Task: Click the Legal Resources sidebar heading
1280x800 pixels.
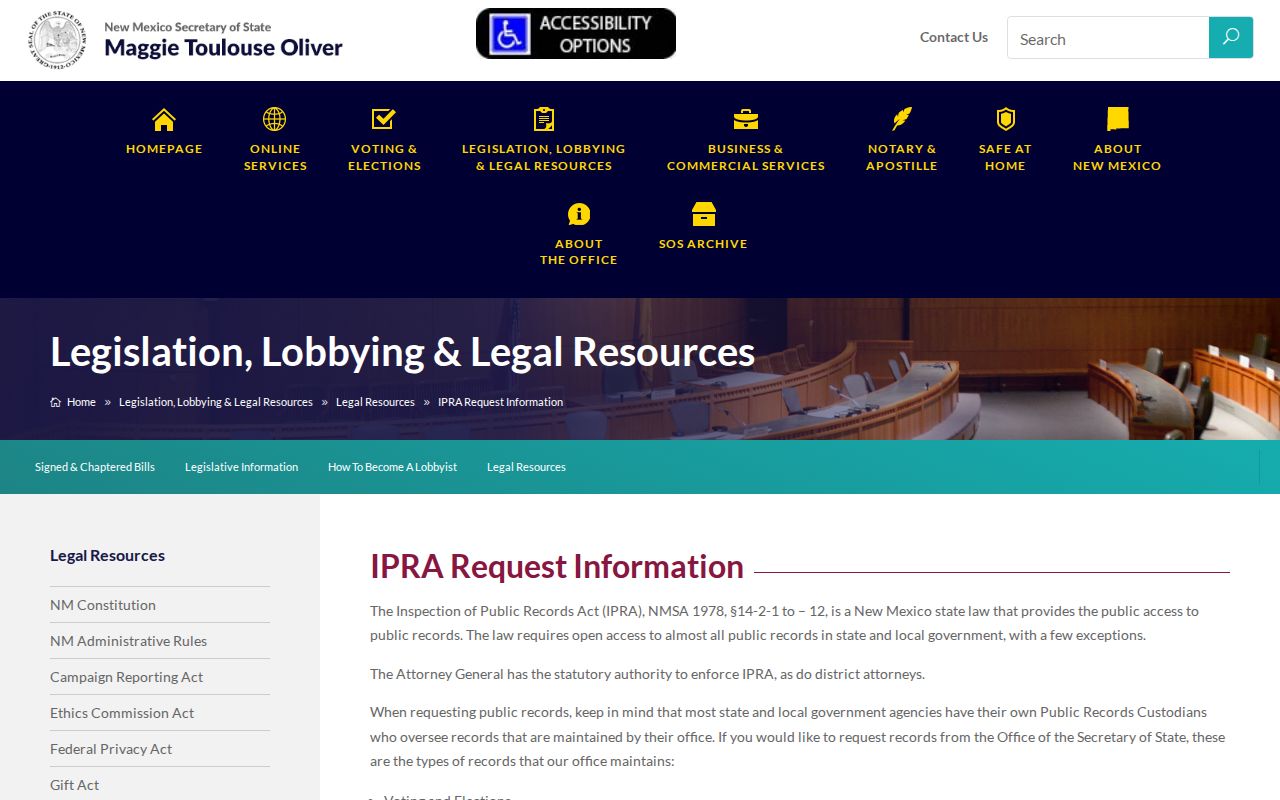Action: (x=107, y=556)
